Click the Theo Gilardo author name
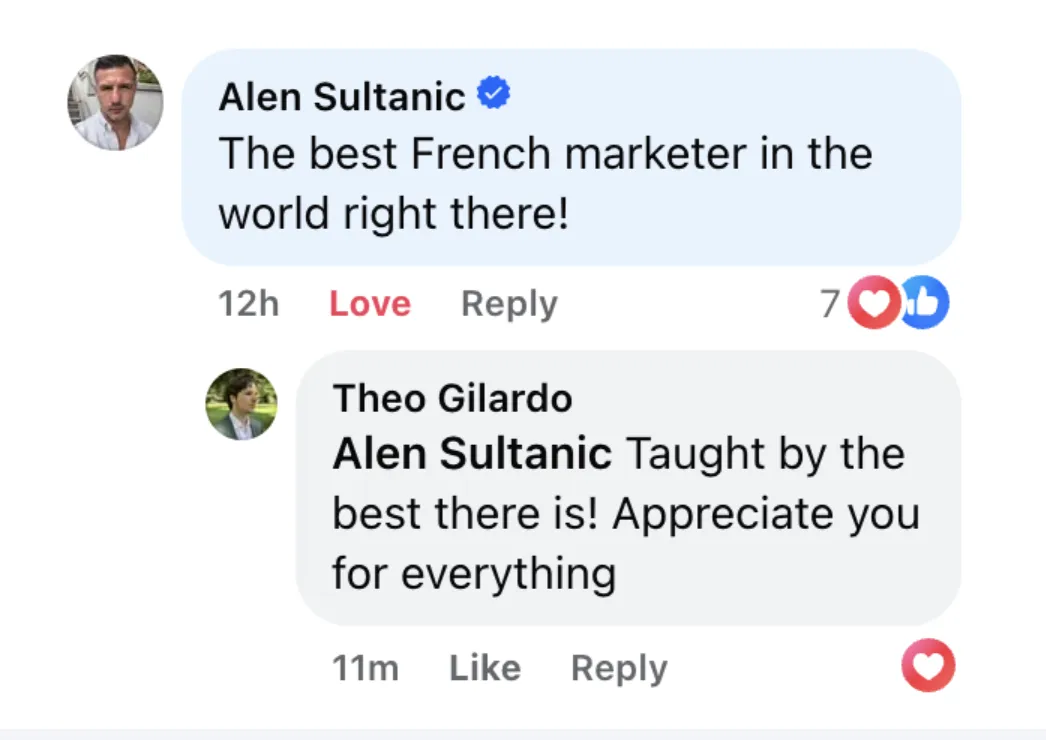The height and width of the screenshot is (740, 1046). point(452,398)
